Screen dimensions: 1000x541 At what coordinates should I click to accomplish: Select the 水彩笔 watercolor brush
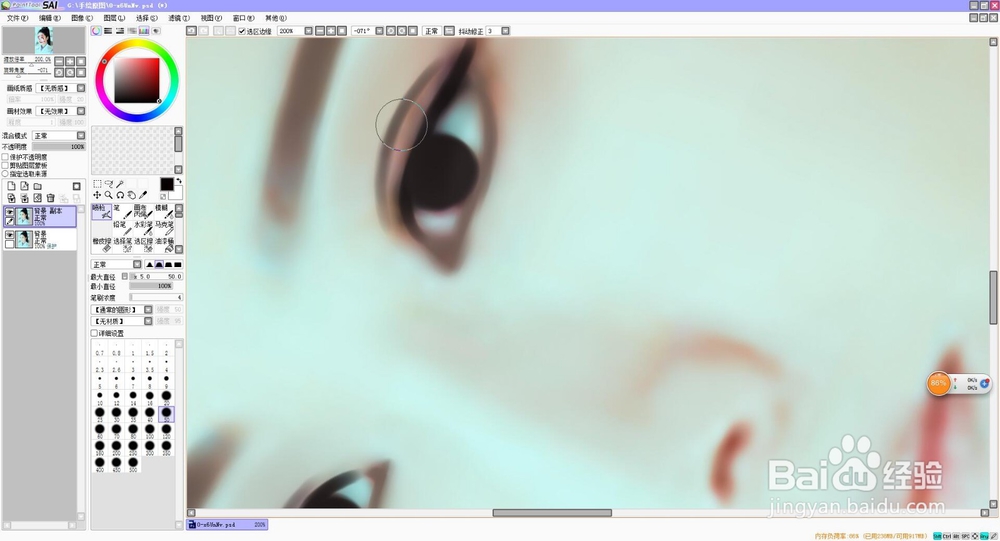pos(142,228)
